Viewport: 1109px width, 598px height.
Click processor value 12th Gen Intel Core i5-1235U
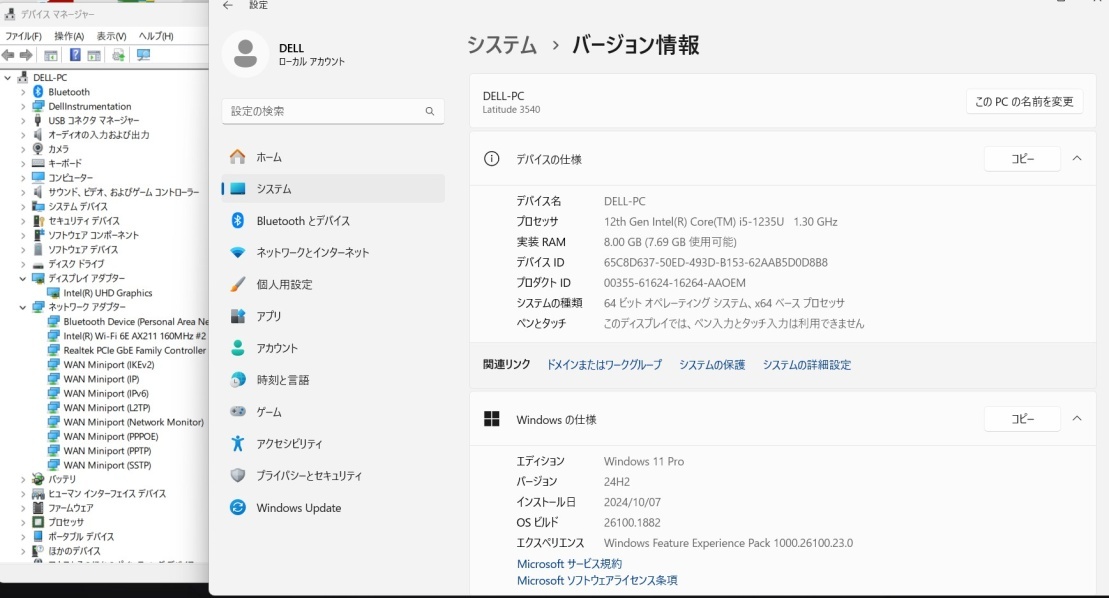pos(721,221)
